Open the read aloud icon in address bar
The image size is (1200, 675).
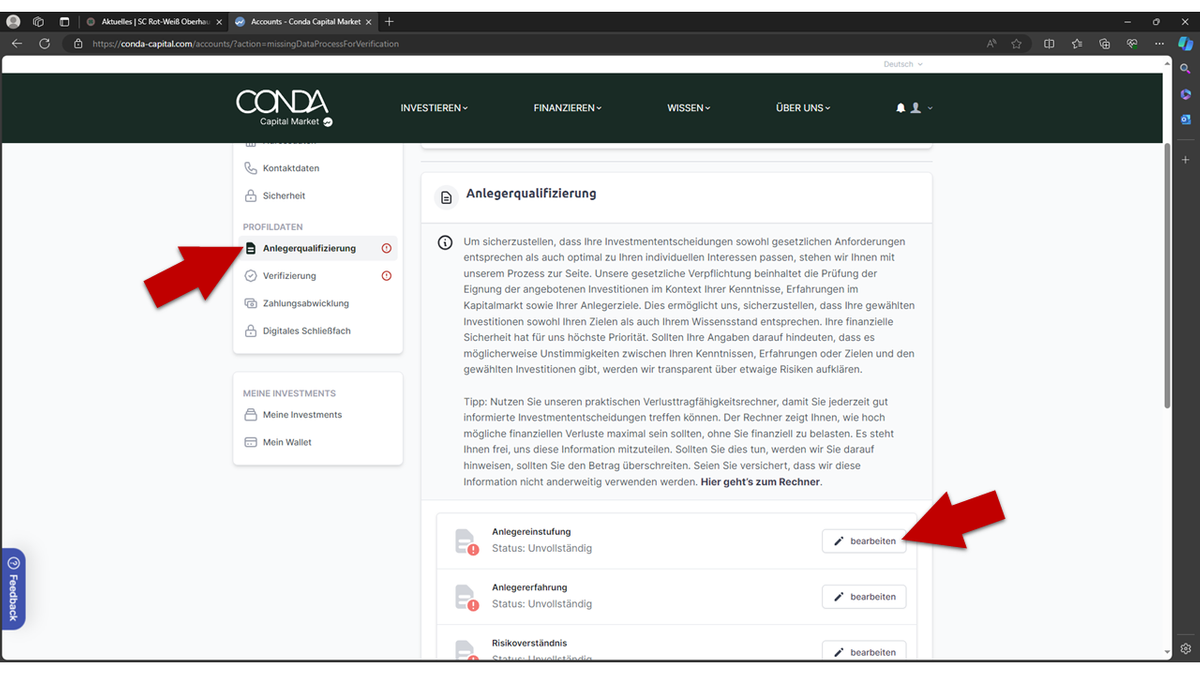click(992, 44)
